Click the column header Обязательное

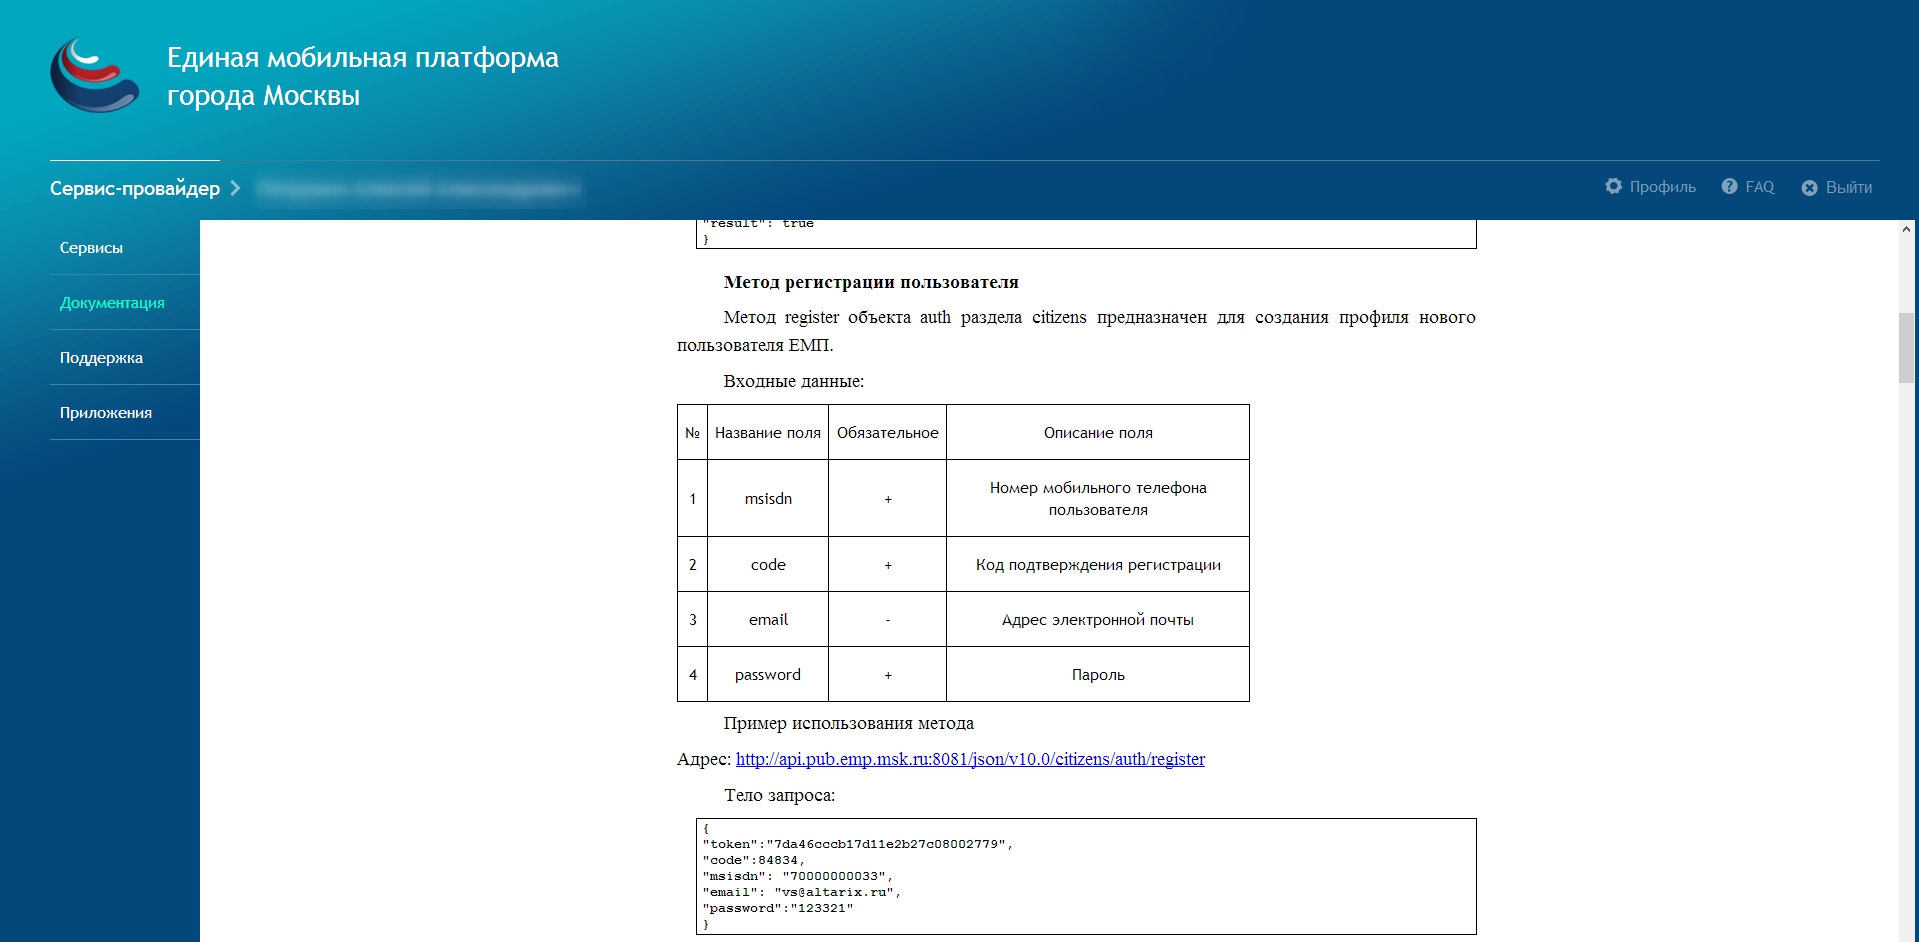point(887,432)
